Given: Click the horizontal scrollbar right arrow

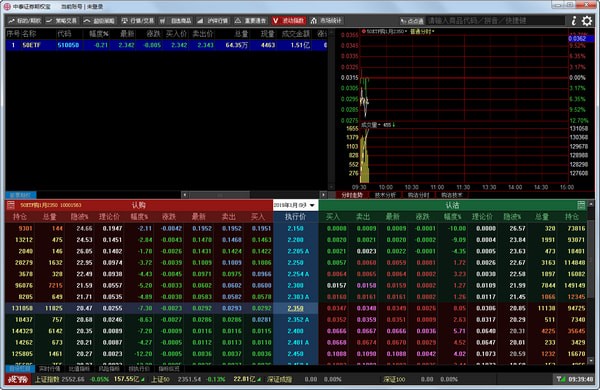Looking at the screenshot, I should (x=323, y=195).
